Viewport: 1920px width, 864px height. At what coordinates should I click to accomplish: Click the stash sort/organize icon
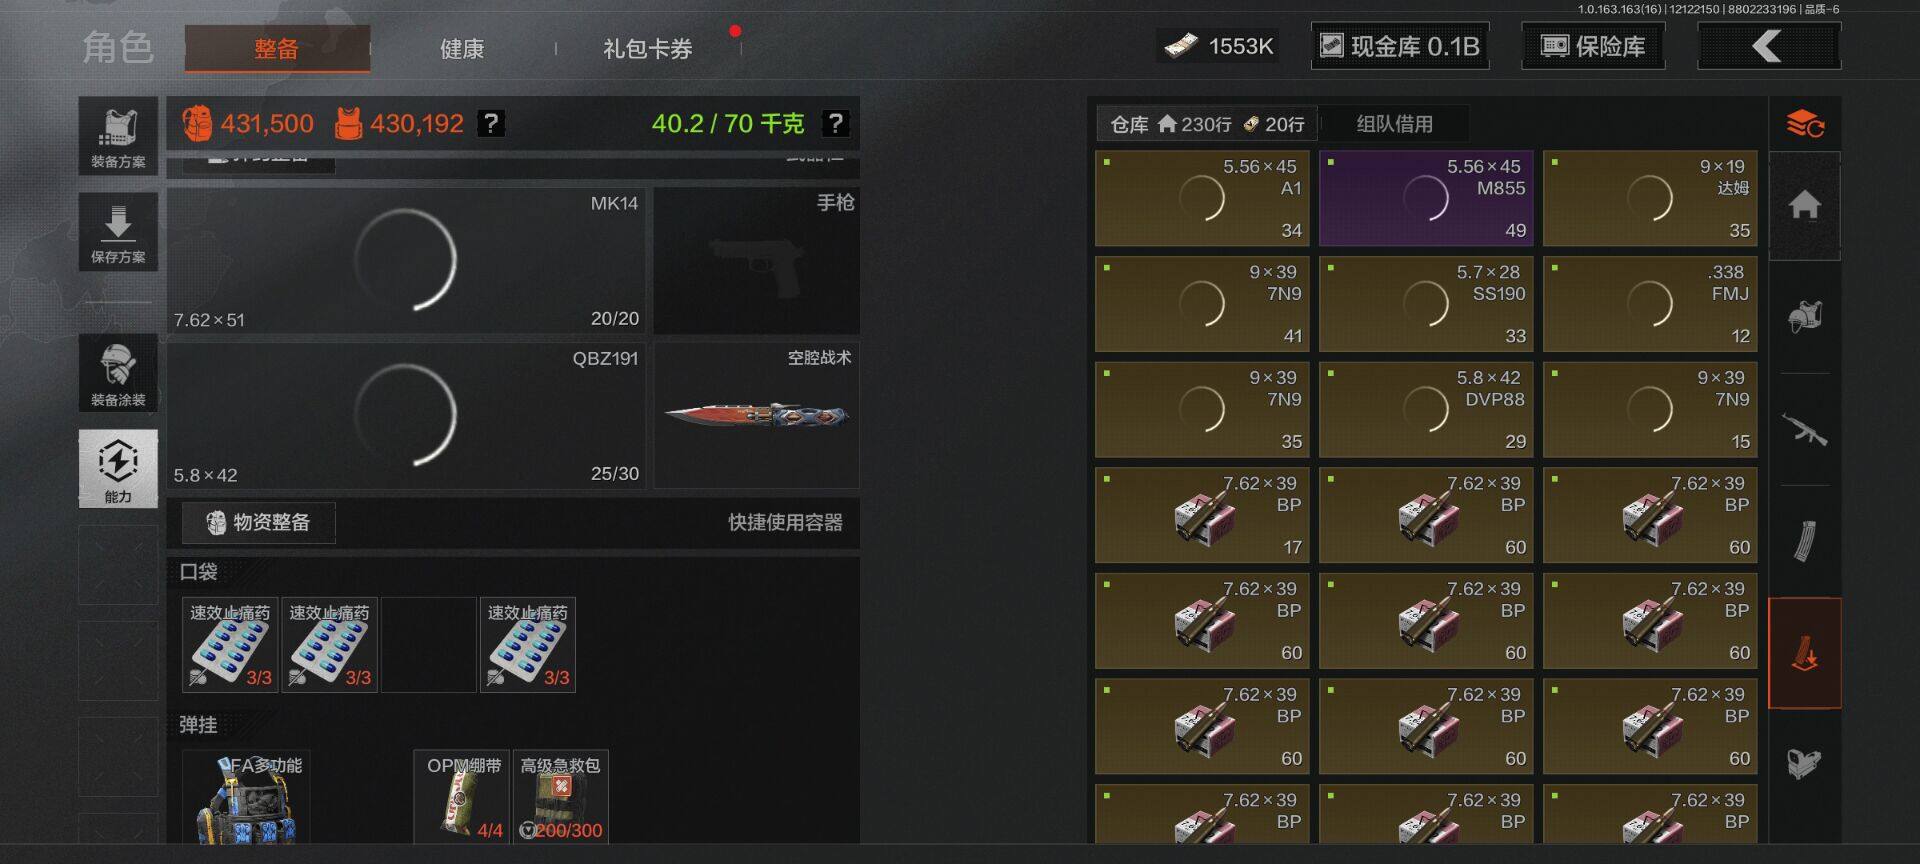[1805, 124]
